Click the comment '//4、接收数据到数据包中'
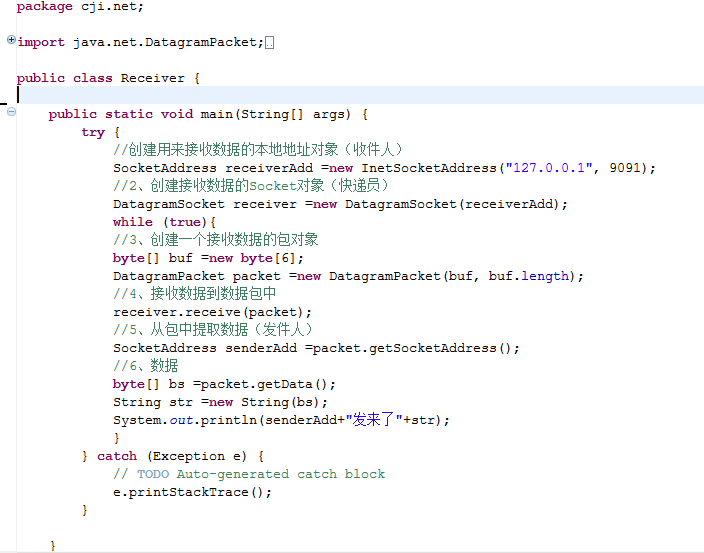The image size is (704, 553). tap(194, 294)
